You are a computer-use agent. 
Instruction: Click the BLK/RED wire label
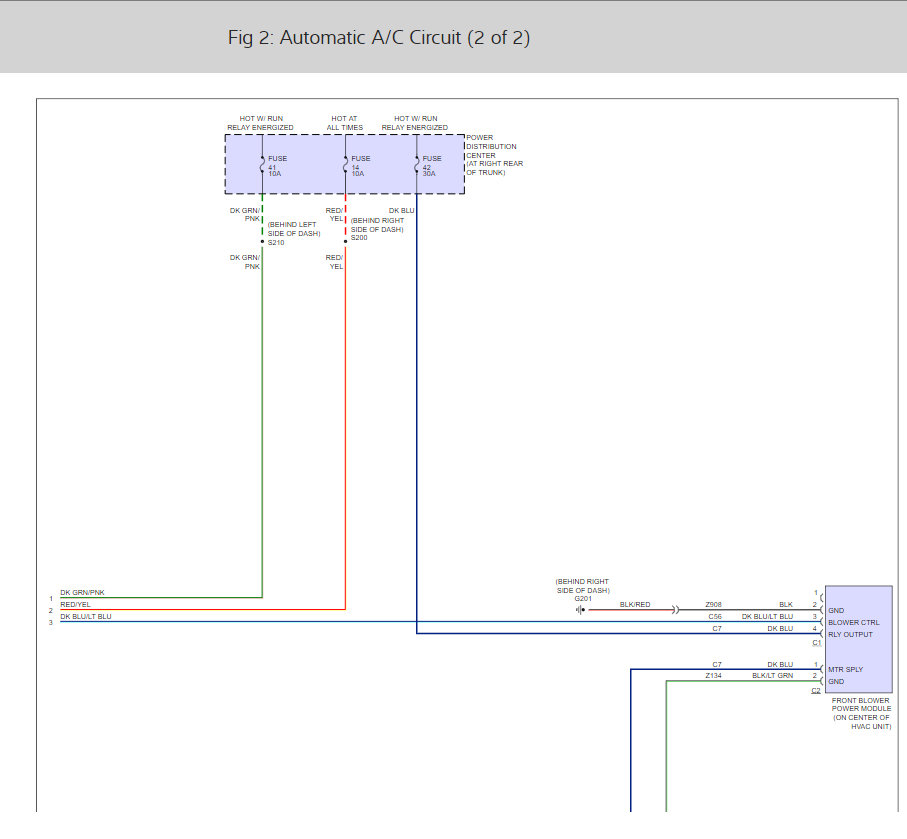point(635,605)
